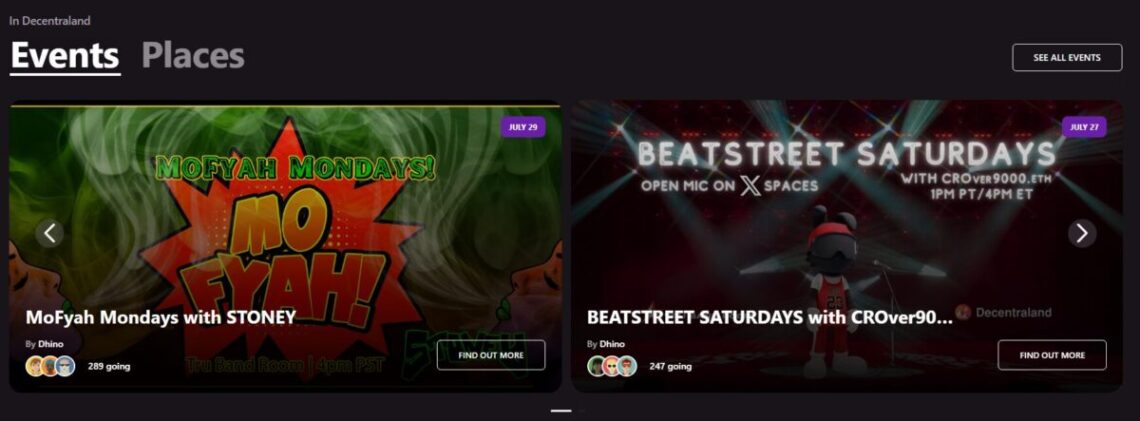Click last attendee avatar on BEATSTREET event
This screenshot has height=421, width=1140.
(627, 366)
